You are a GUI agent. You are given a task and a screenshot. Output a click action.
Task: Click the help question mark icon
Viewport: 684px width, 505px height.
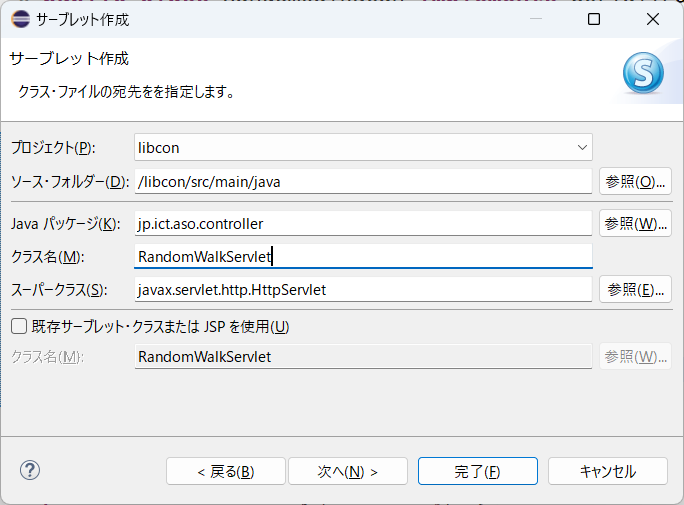(x=30, y=470)
